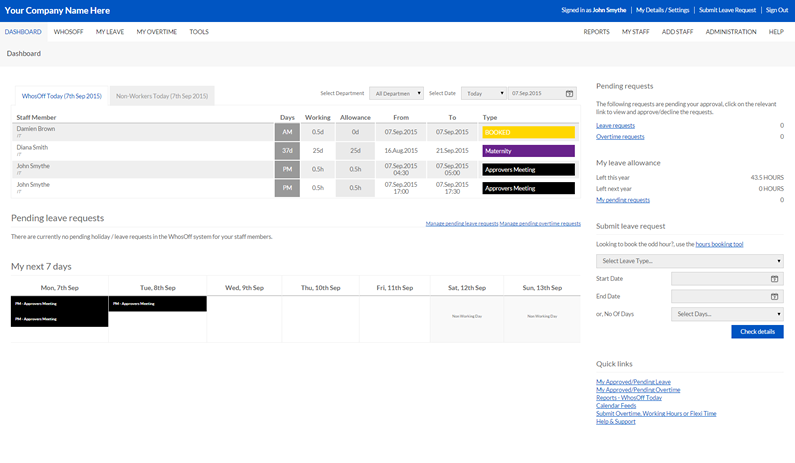795x463 pixels.
Task: Click the End Date calendar icon
Action: pos(775,296)
